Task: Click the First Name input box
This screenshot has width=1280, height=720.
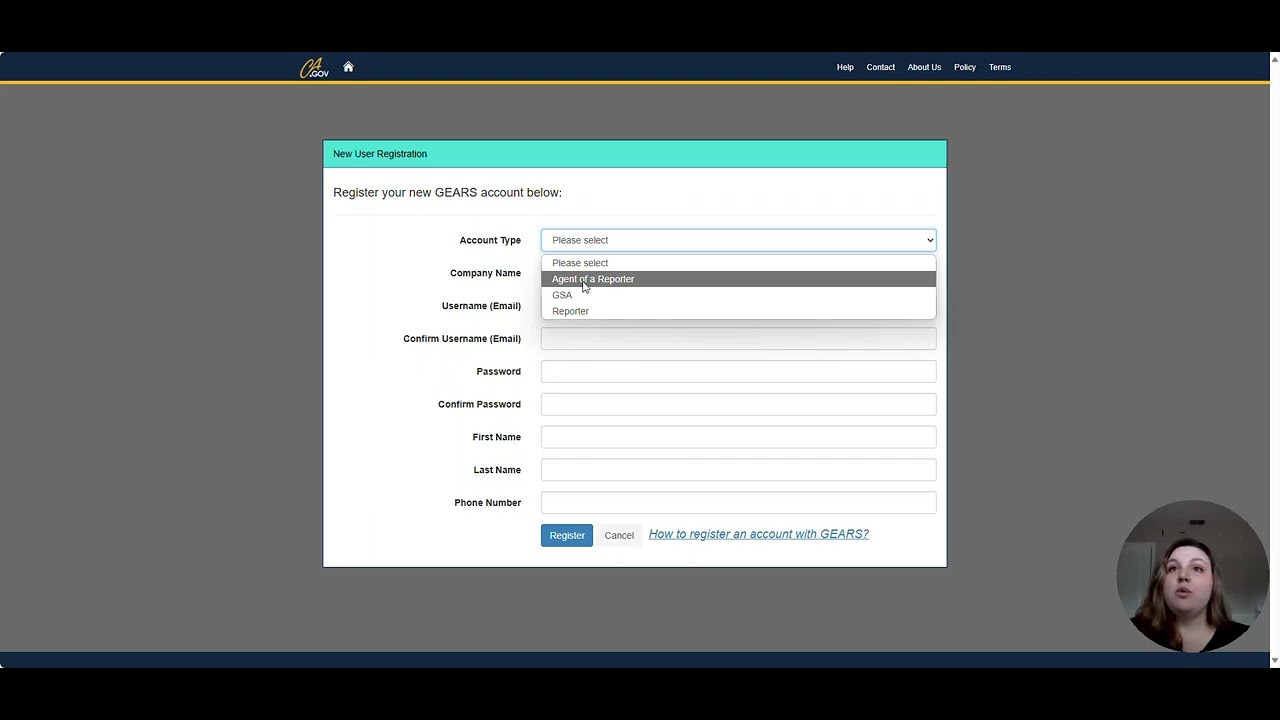Action: coord(738,437)
